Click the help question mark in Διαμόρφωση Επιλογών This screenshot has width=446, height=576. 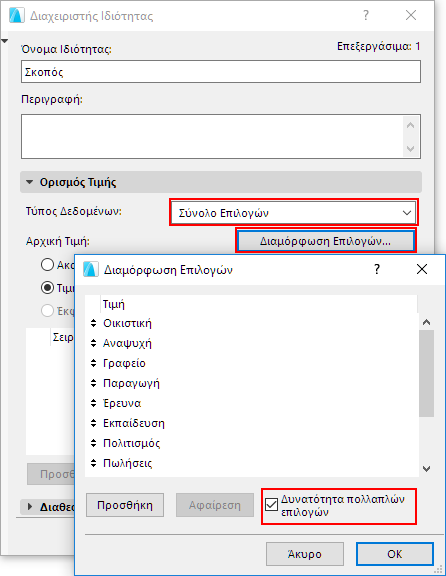[377, 269]
